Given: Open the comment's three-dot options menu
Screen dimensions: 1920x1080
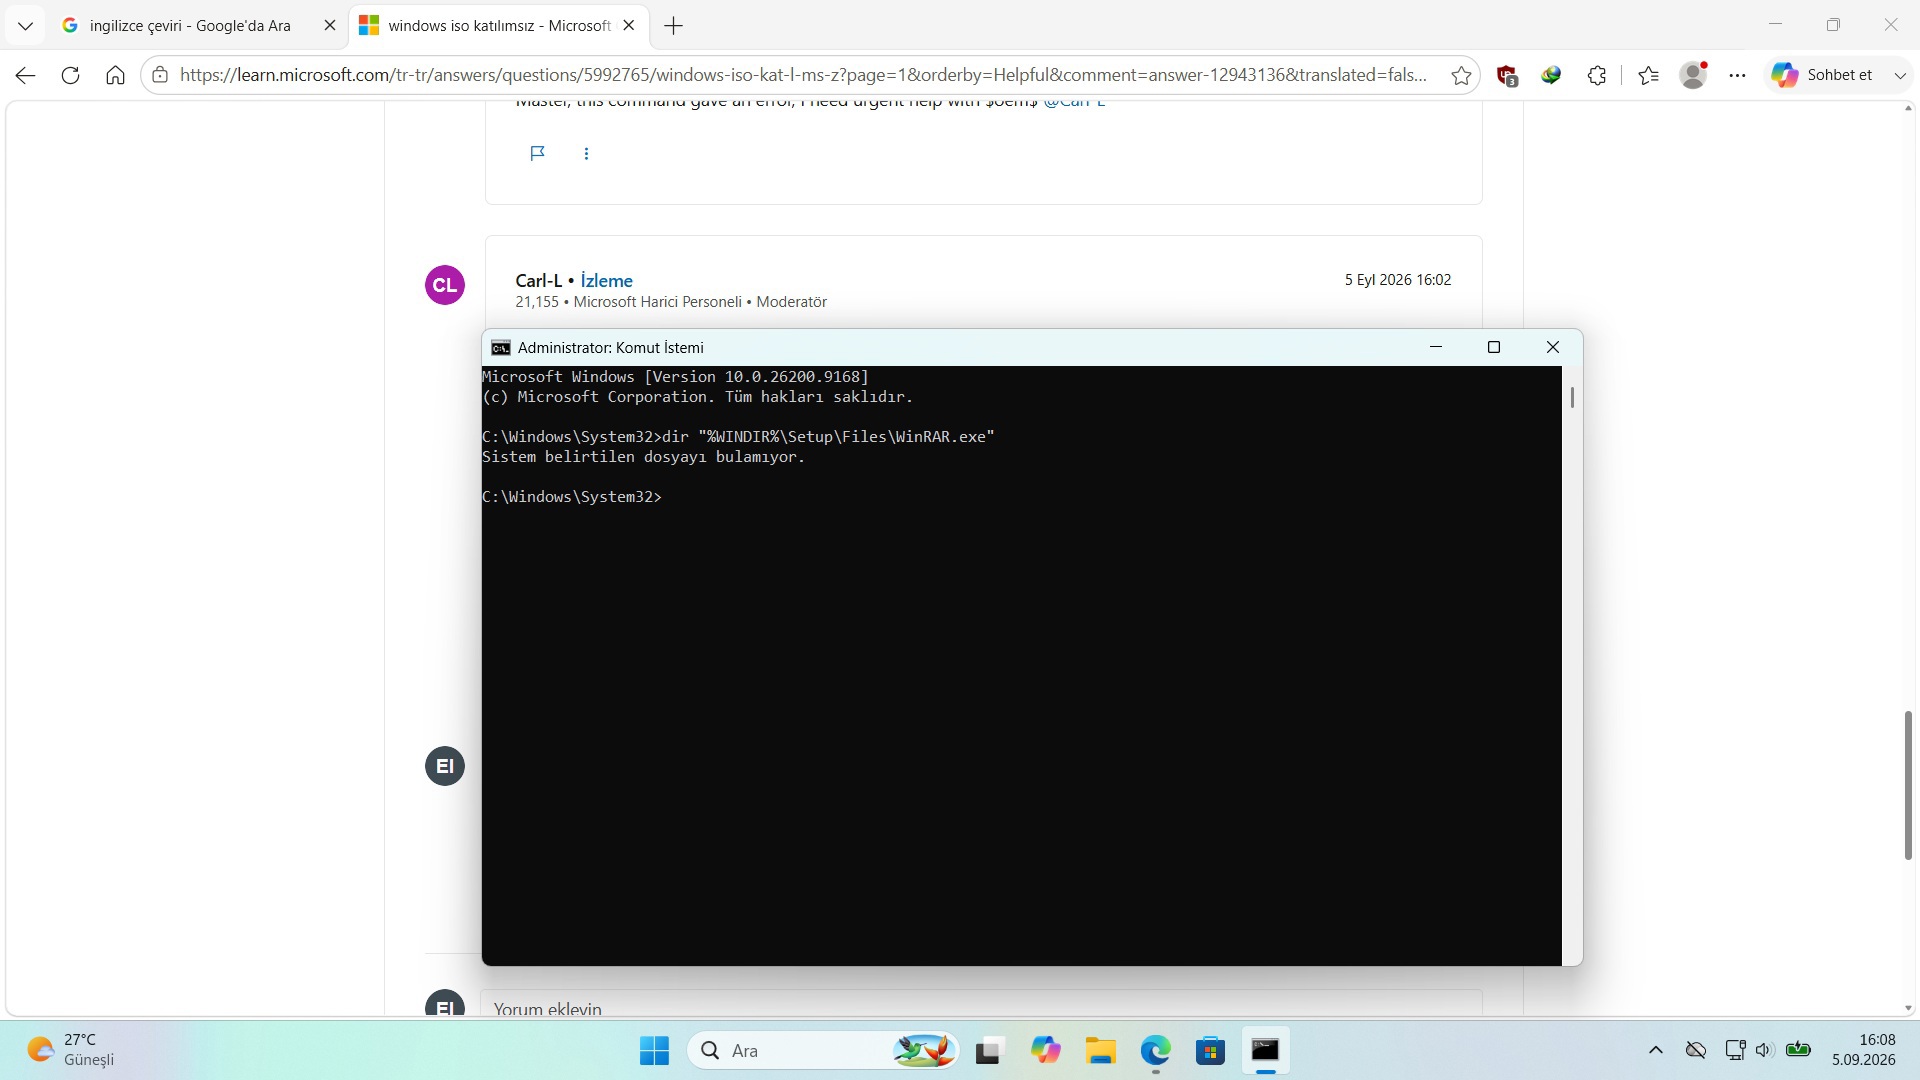Looking at the screenshot, I should point(586,153).
